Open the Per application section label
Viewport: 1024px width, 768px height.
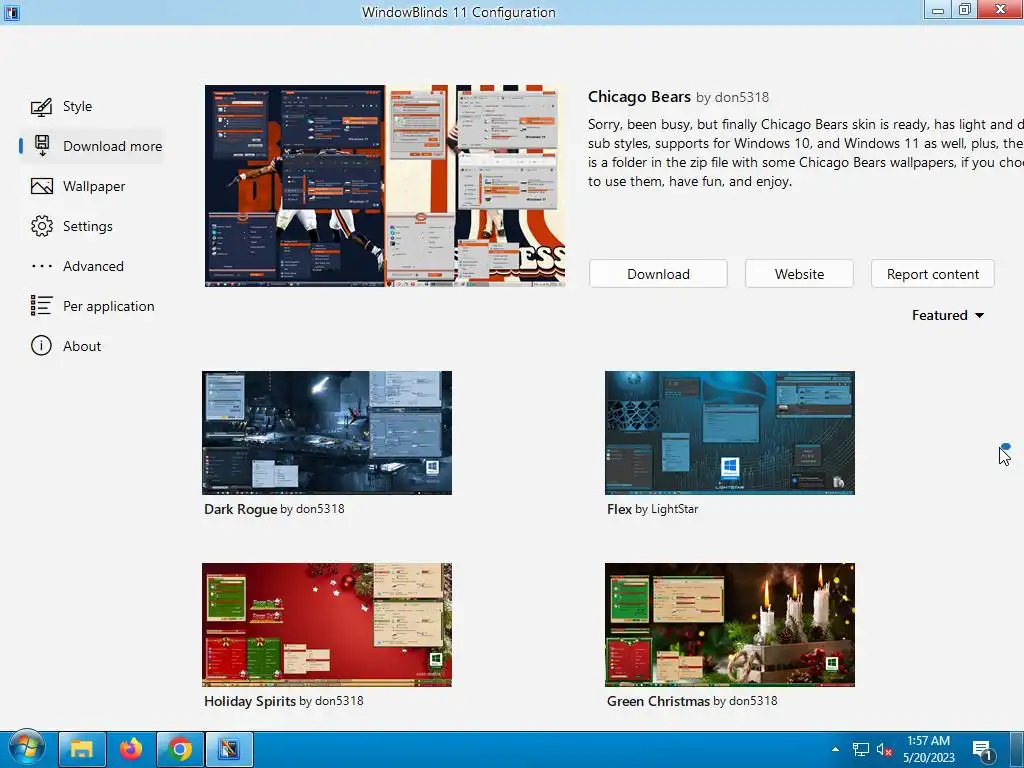pos(108,306)
